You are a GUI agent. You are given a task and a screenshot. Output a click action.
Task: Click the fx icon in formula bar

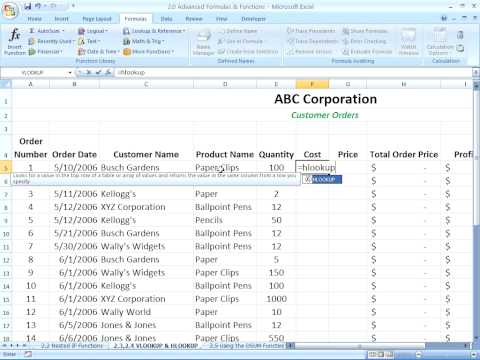coord(108,72)
